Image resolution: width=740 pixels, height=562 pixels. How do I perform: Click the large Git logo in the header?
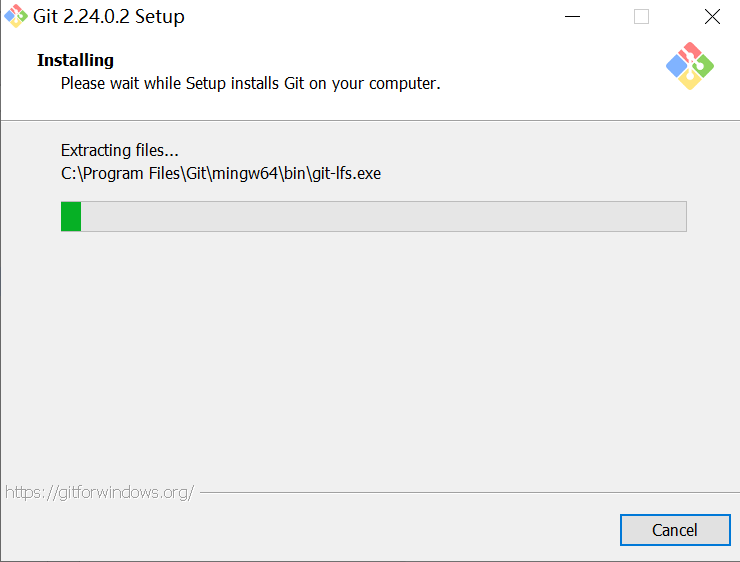point(690,66)
